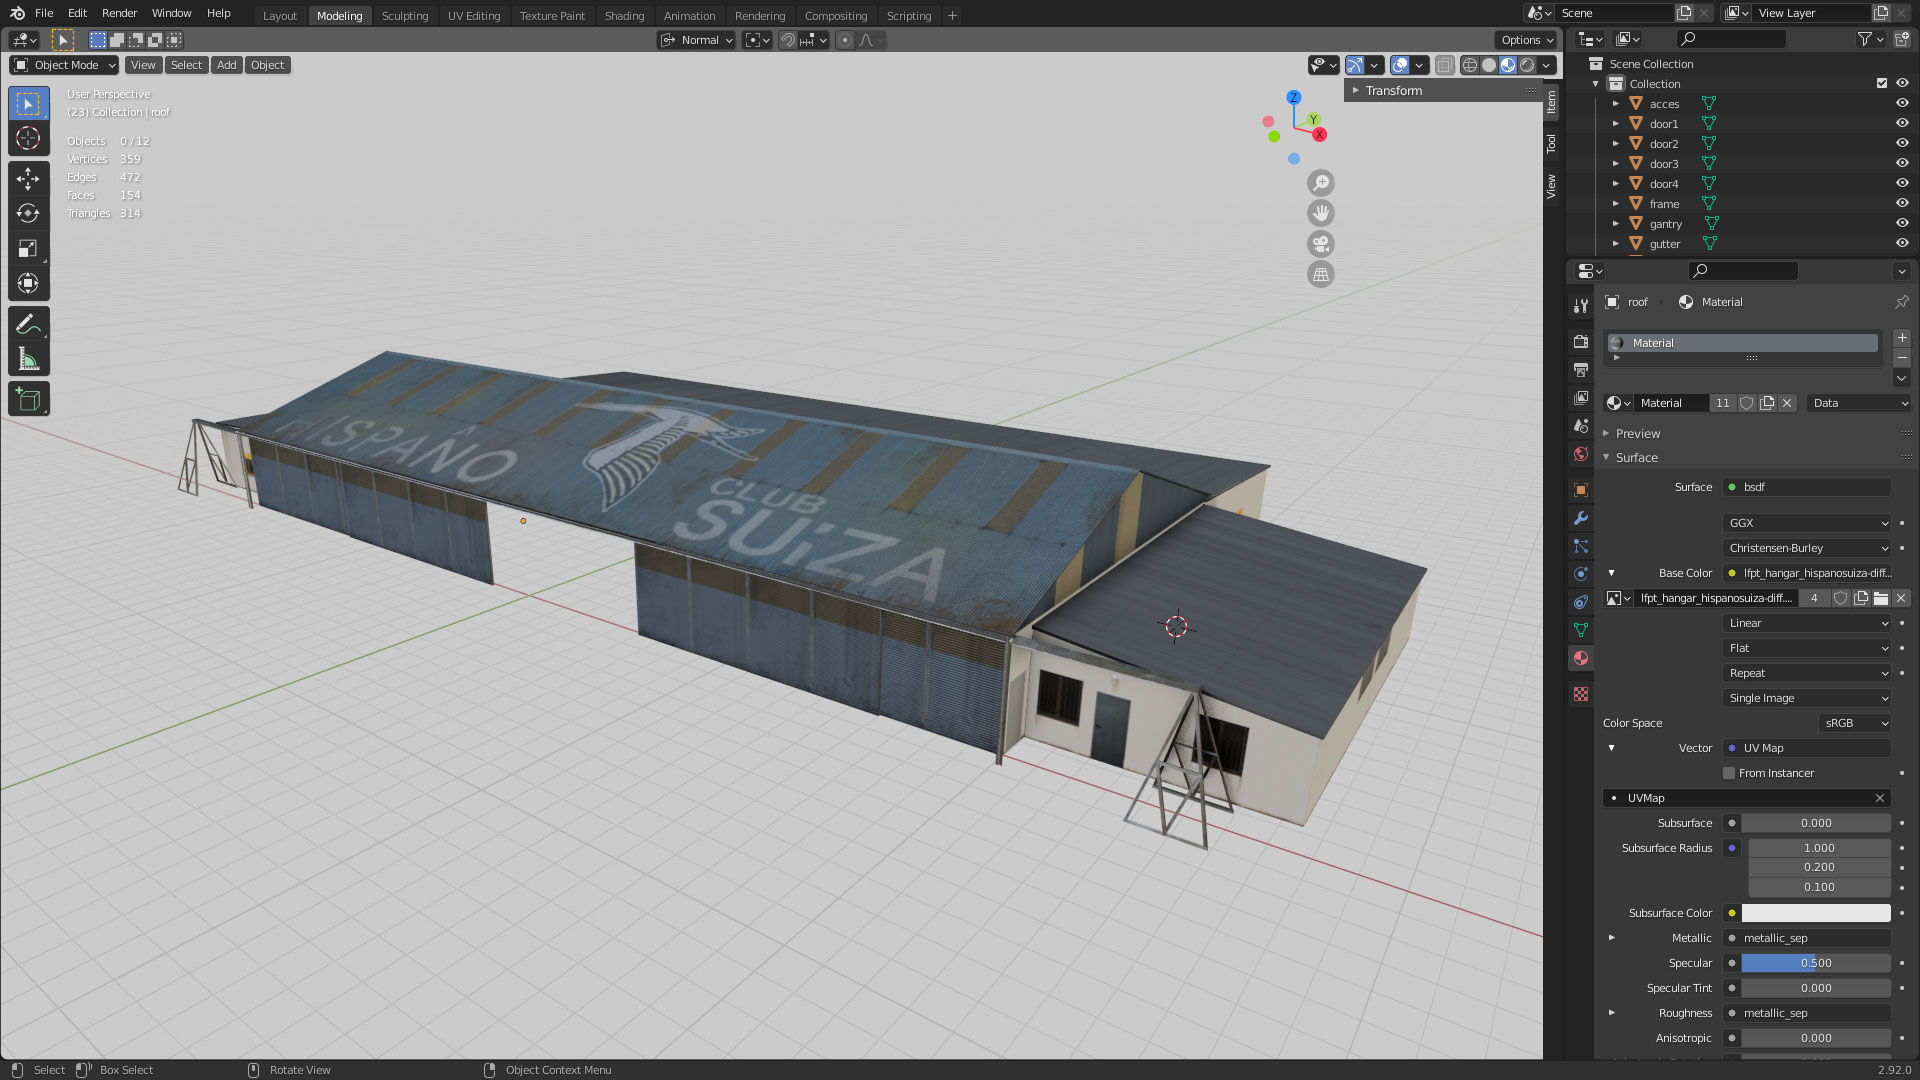This screenshot has height=1080, width=1920.
Task: Toggle camera view with the camera icon
Action: pos(1321,244)
